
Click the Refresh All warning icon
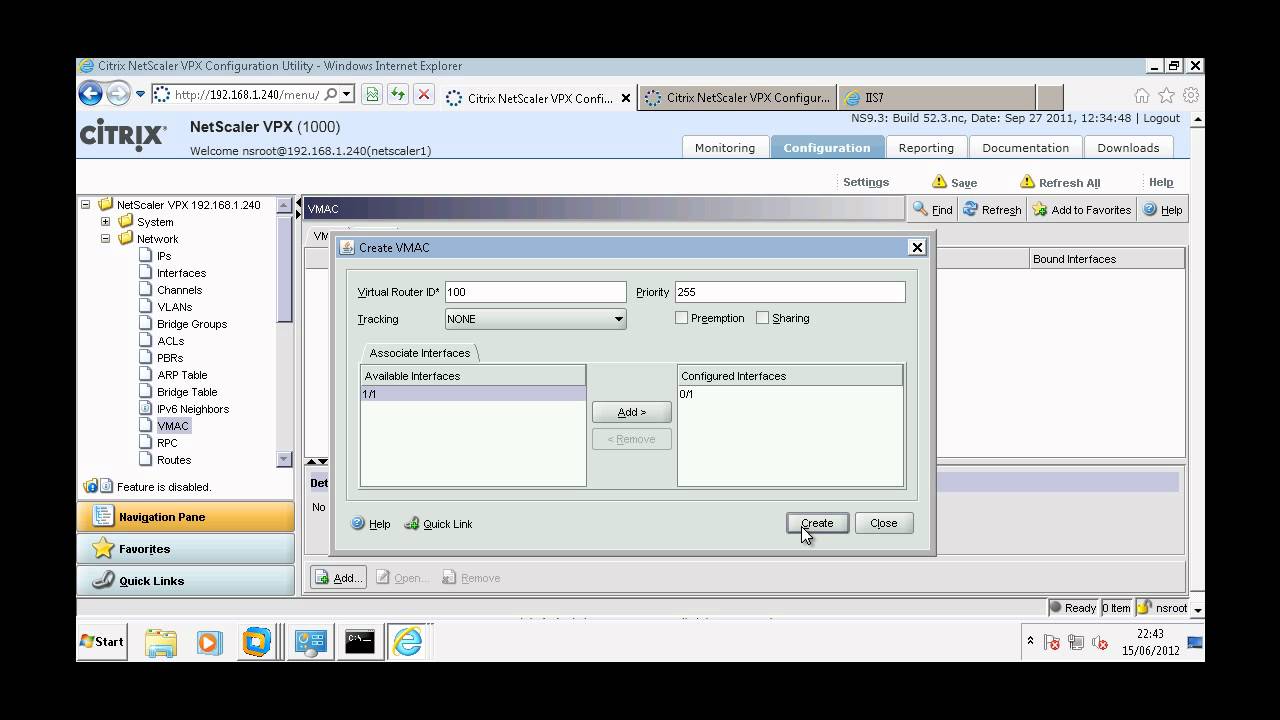1027,182
